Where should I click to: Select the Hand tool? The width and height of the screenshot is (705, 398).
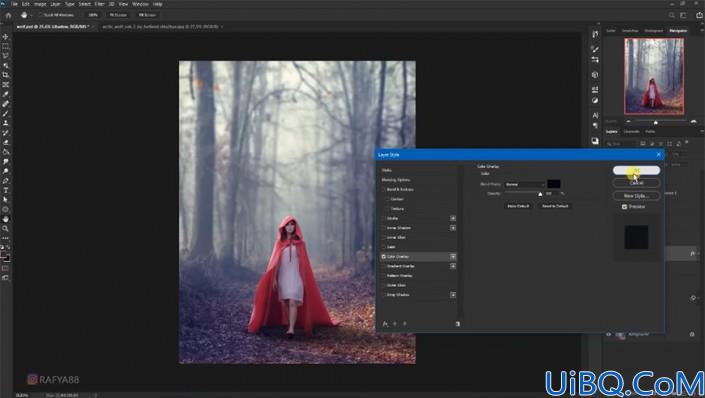(x=5, y=219)
